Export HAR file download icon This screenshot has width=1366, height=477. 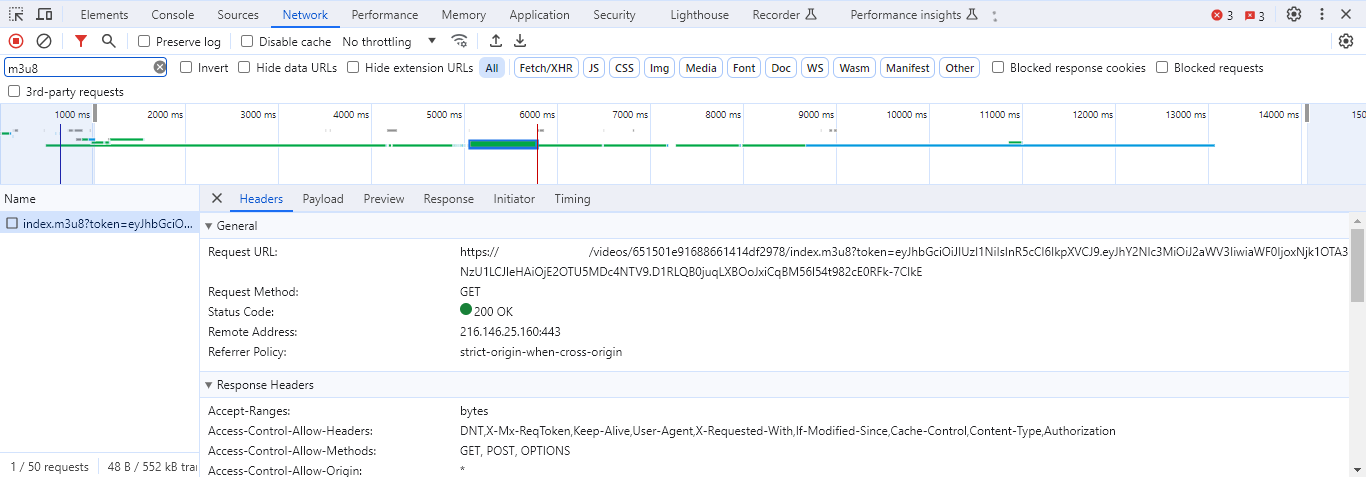tap(520, 41)
